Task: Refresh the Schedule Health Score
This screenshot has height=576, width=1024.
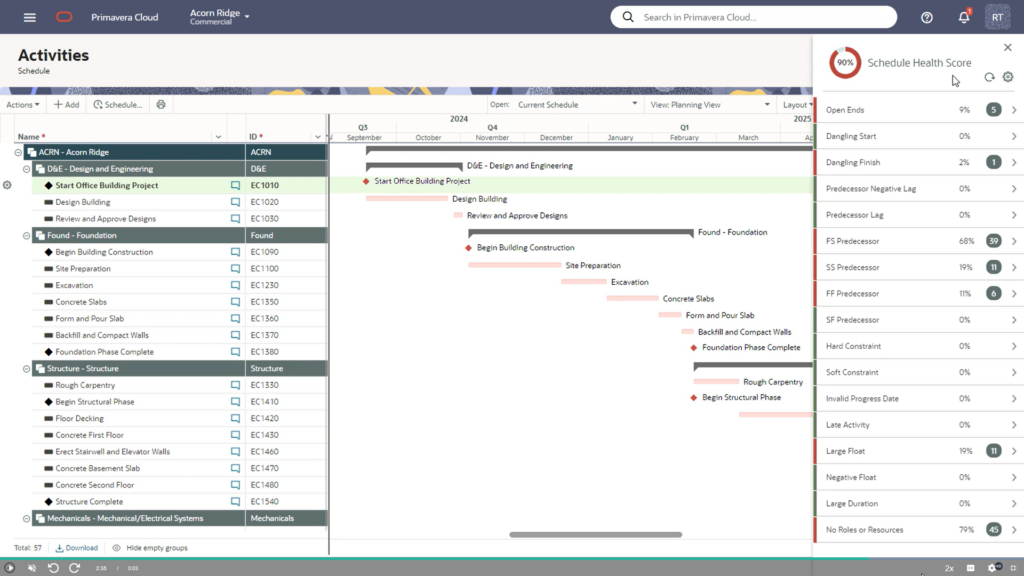Action: (x=989, y=77)
